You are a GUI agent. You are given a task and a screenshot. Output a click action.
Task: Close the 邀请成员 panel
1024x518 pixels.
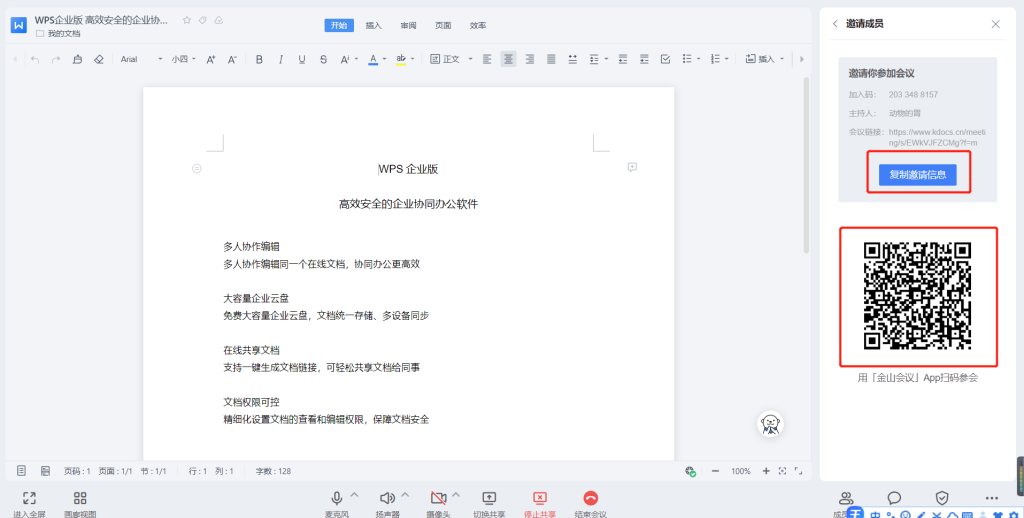(995, 24)
